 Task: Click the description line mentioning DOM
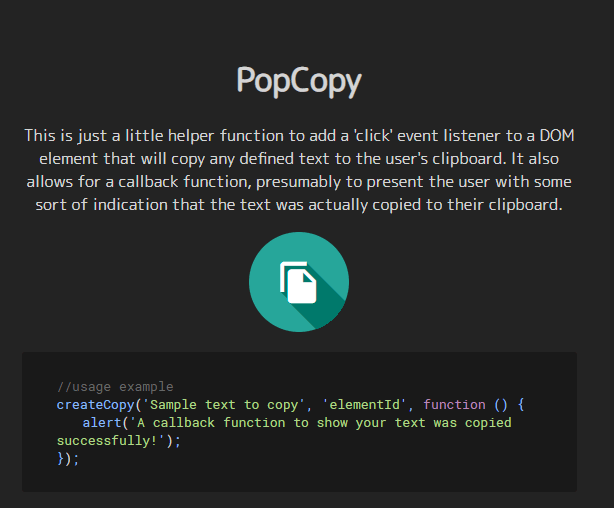[300, 136]
